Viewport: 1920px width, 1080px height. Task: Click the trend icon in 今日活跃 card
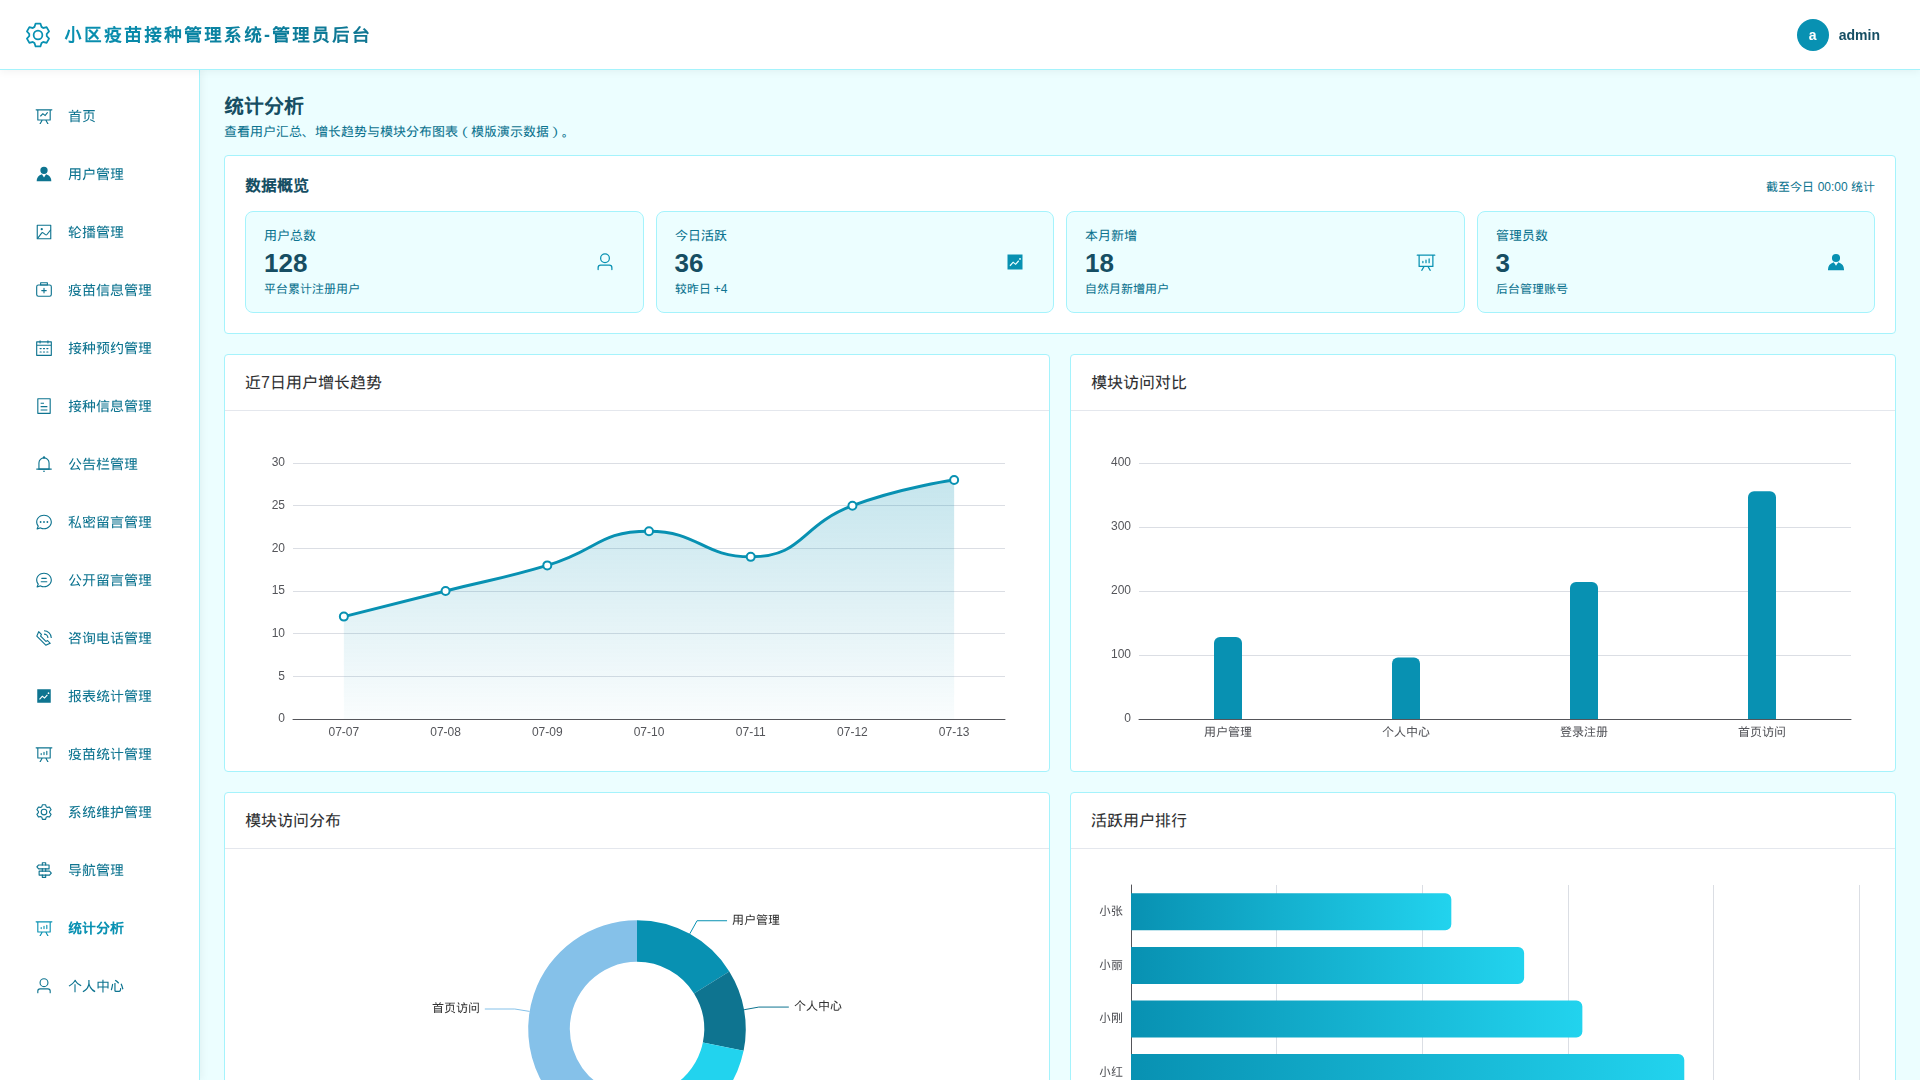[x=1015, y=262]
